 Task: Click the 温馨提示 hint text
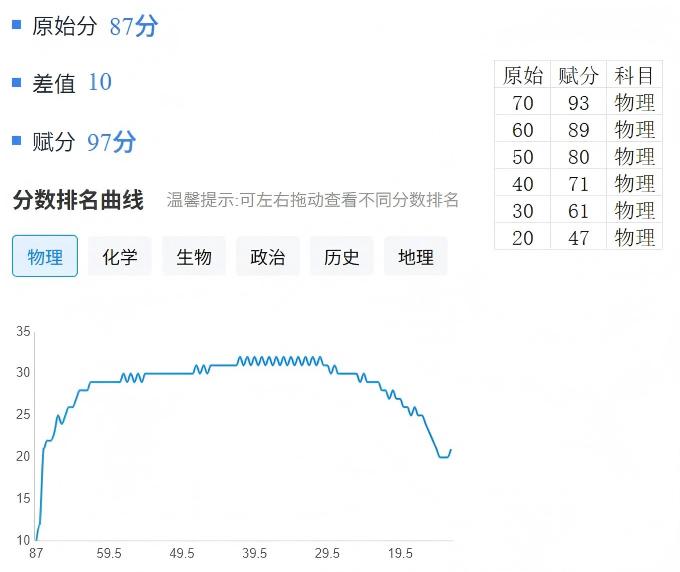(x=312, y=200)
